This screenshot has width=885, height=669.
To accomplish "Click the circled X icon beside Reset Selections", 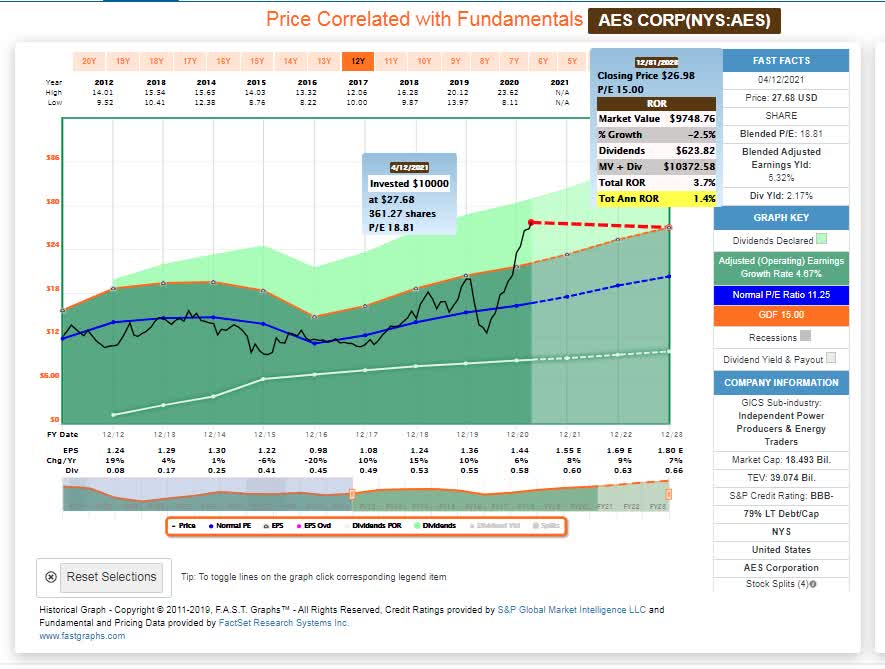I will [51, 577].
